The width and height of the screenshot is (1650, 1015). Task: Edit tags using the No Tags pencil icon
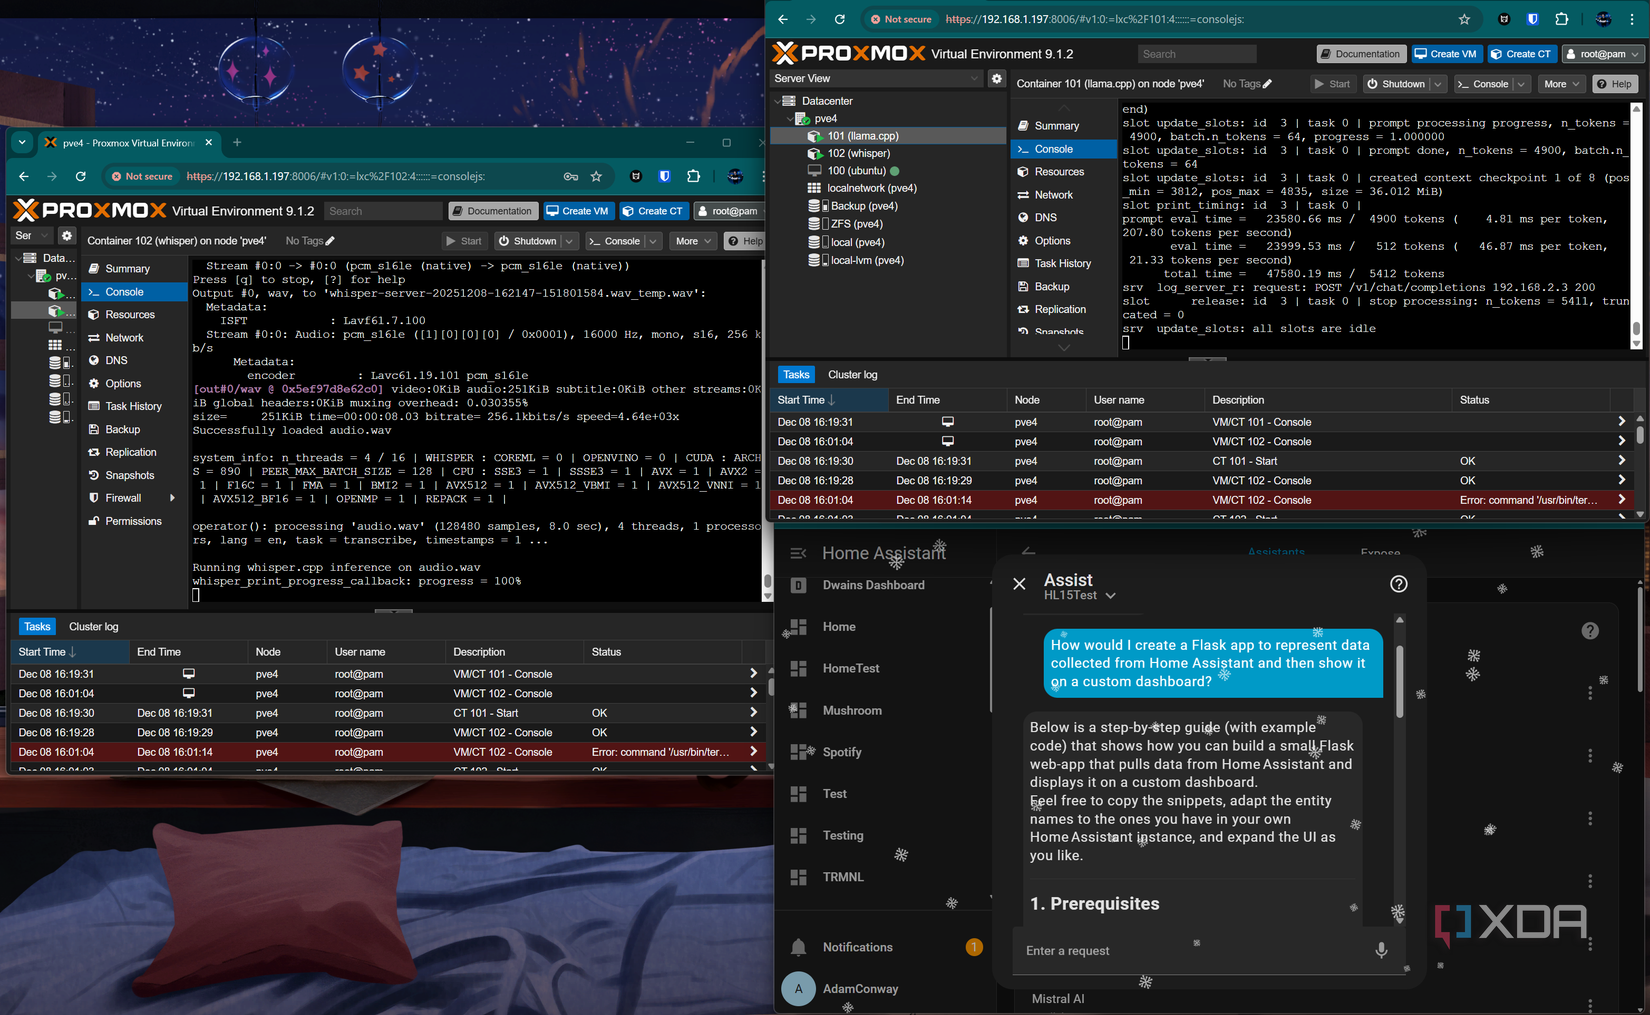(1266, 84)
